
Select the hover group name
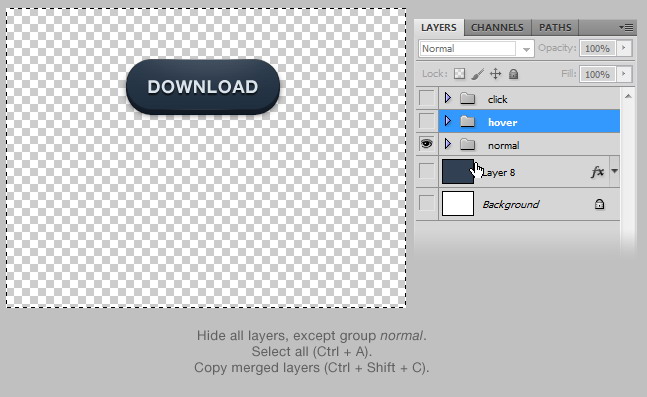pyautogui.click(x=502, y=122)
